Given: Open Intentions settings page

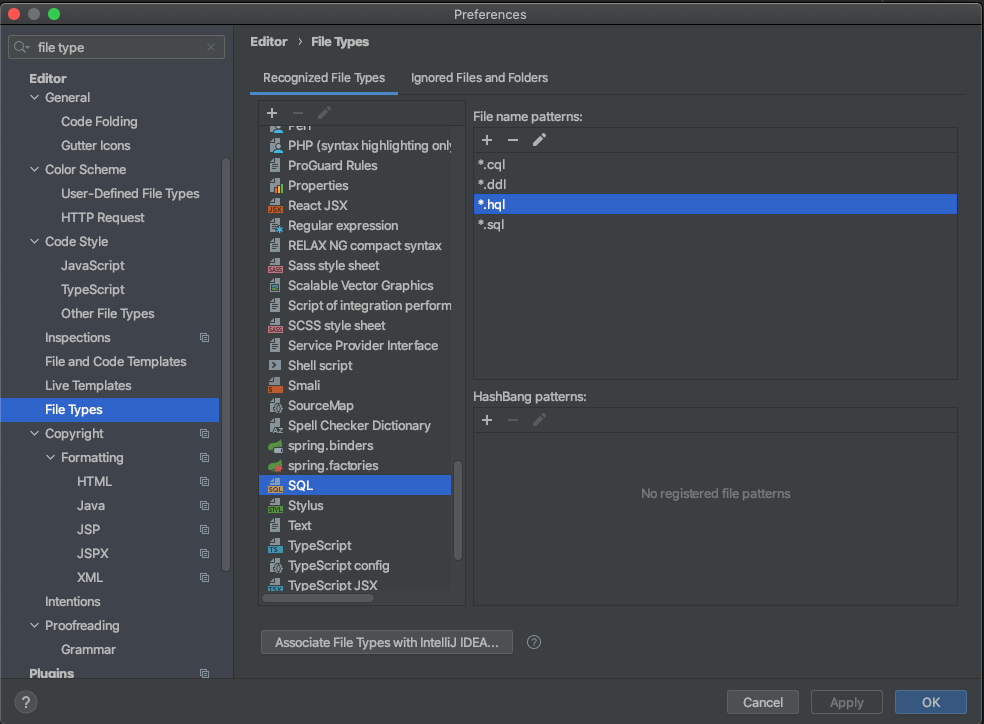Looking at the screenshot, I should click(x=73, y=602).
